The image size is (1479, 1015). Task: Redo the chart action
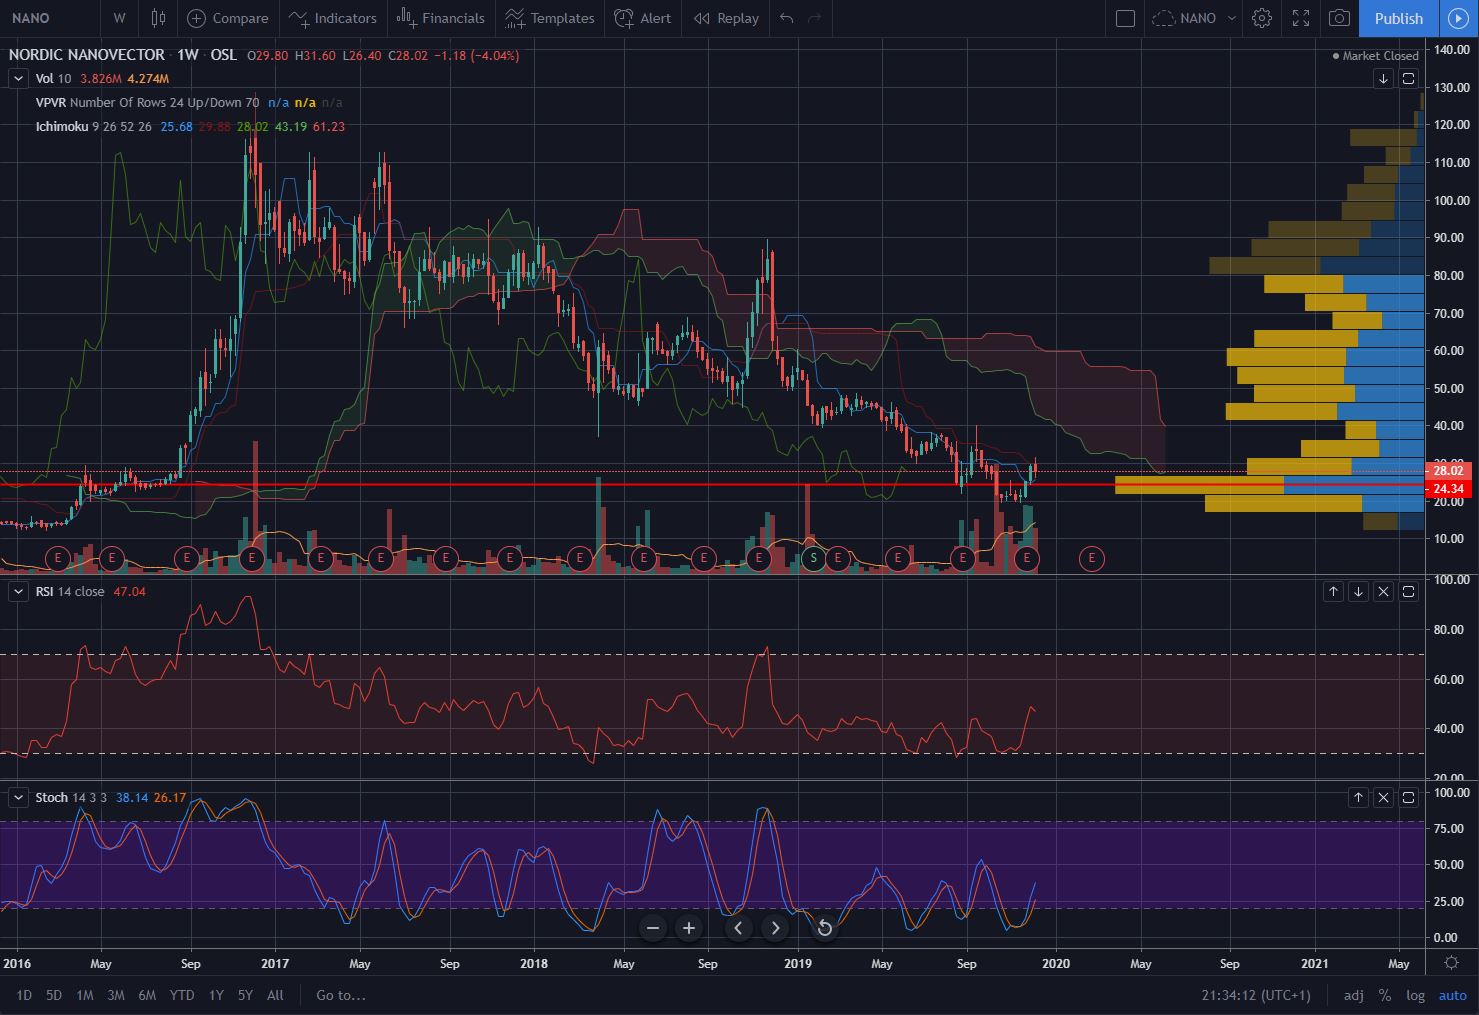tap(815, 18)
